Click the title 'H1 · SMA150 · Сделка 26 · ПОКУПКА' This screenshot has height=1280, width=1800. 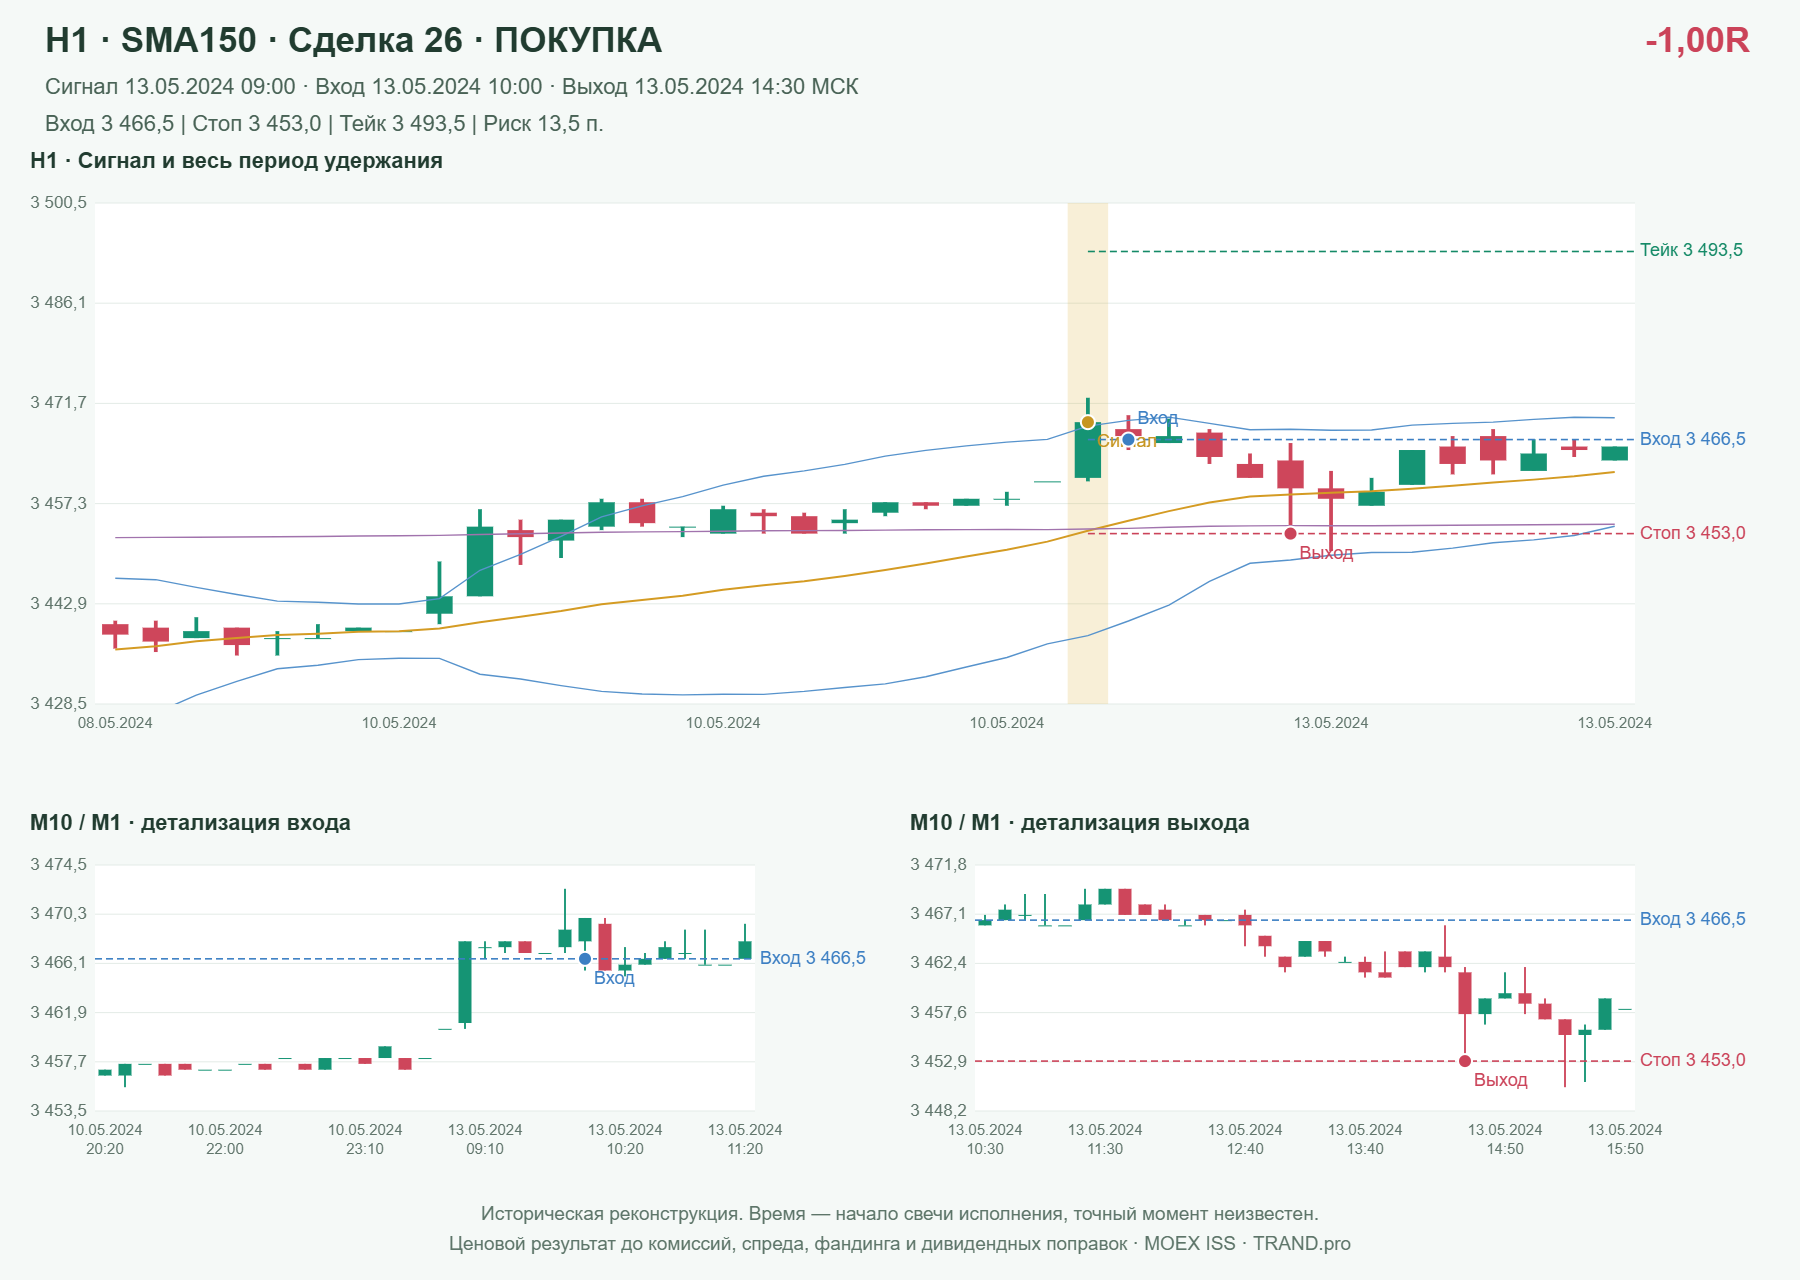coord(353,40)
